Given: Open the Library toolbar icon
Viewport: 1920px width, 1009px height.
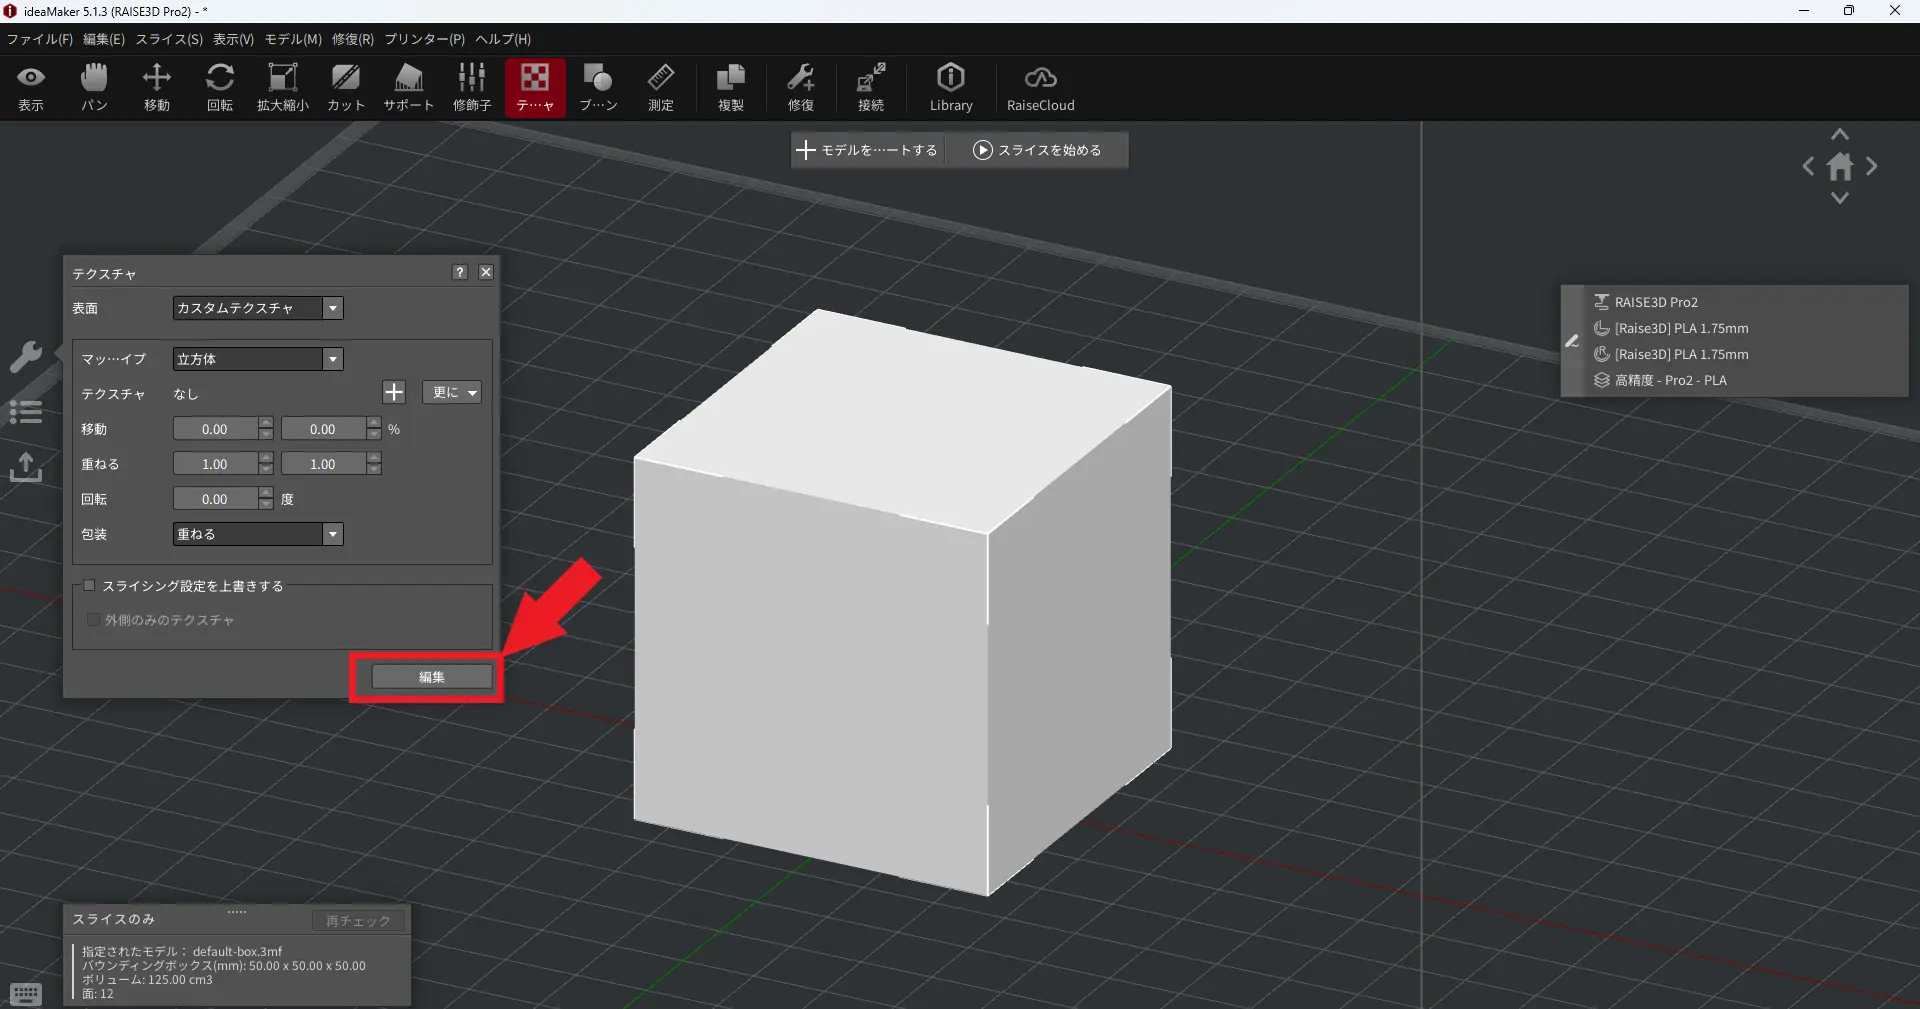Looking at the screenshot, I should 950,87.
